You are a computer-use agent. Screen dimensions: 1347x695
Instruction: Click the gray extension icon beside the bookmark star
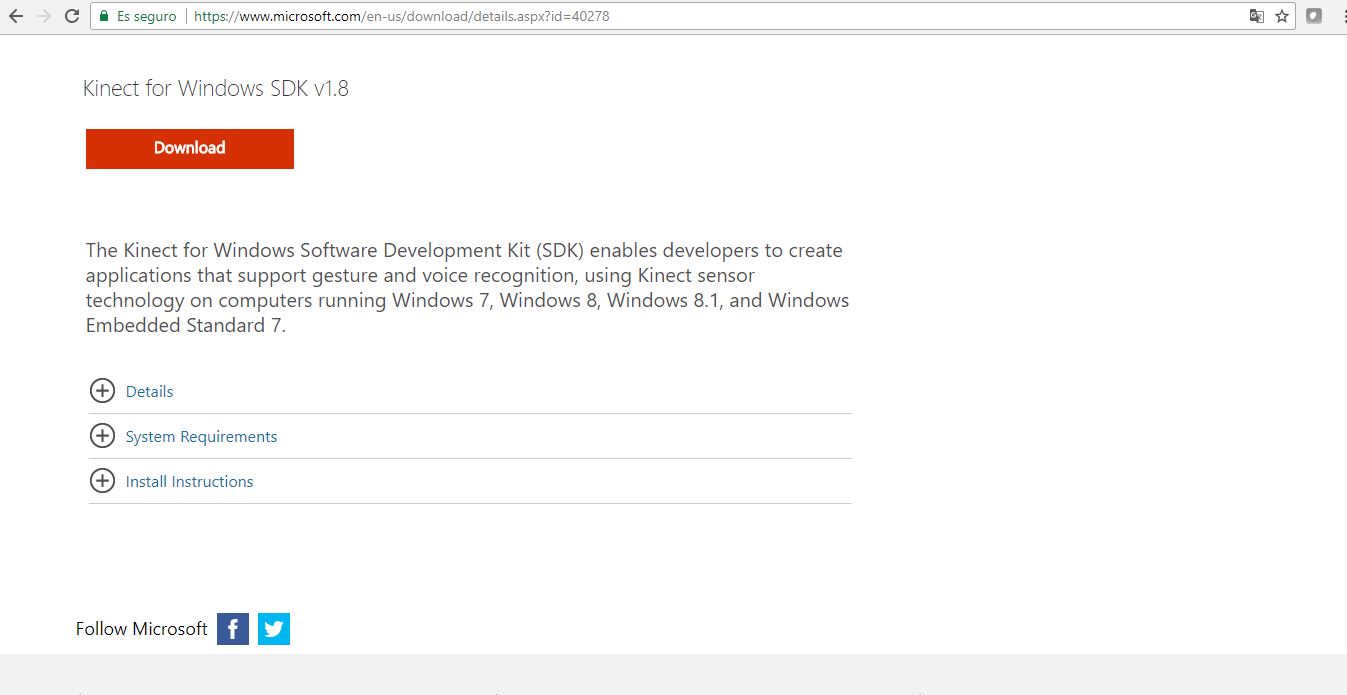coord(1314,16)
